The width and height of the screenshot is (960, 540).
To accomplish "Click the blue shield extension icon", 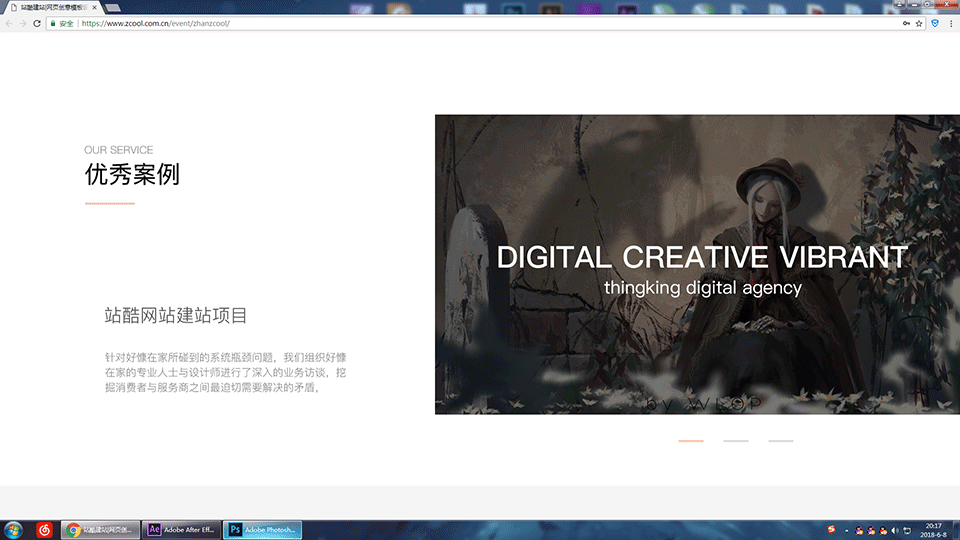I will 935,23.
